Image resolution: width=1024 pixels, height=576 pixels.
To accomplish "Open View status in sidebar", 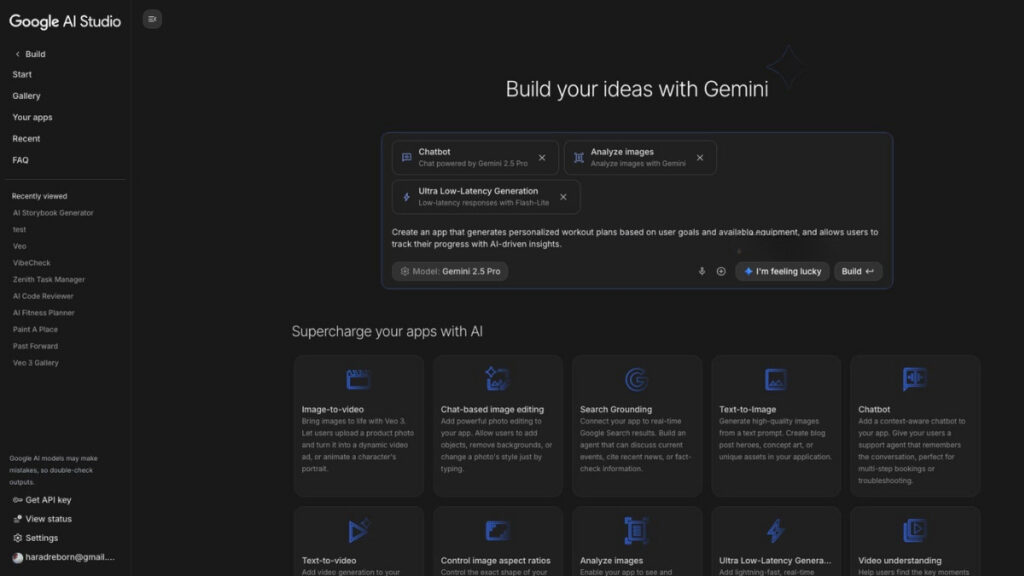I will (48, 519).
